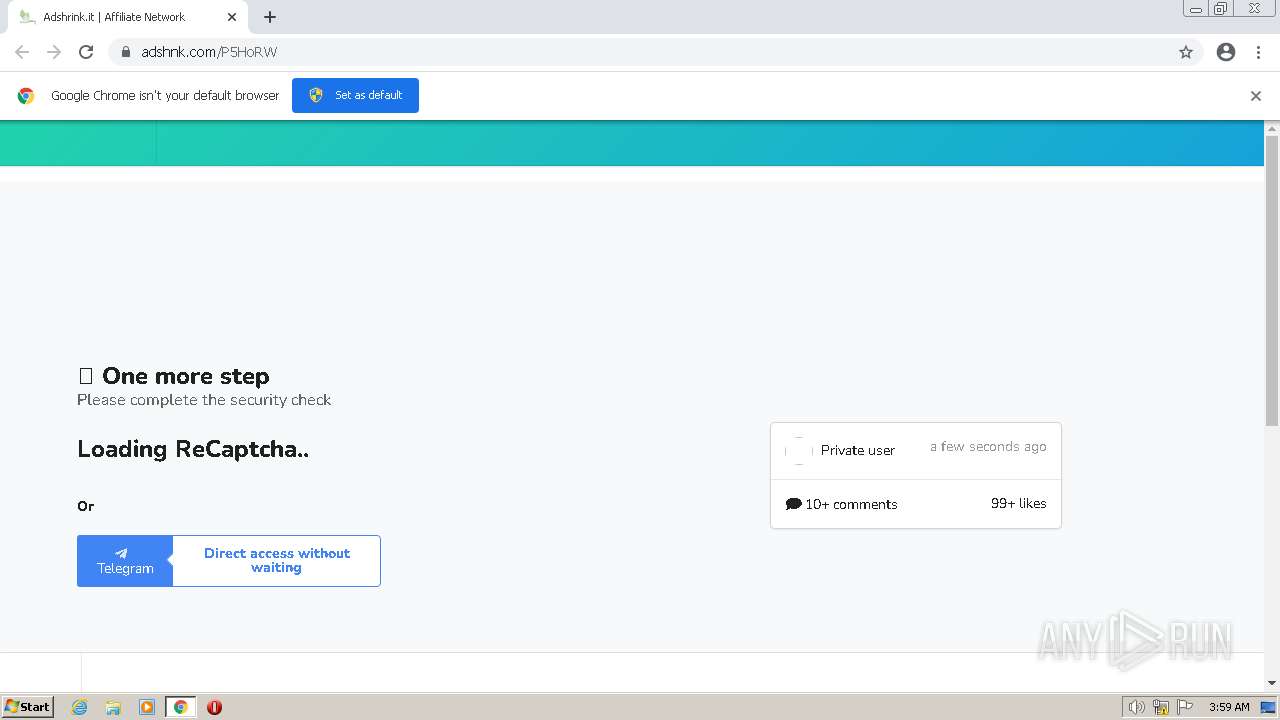Click the red stop-sign taskbar icon
Viewport: 1280px width, 720px height.
point(214,707)
